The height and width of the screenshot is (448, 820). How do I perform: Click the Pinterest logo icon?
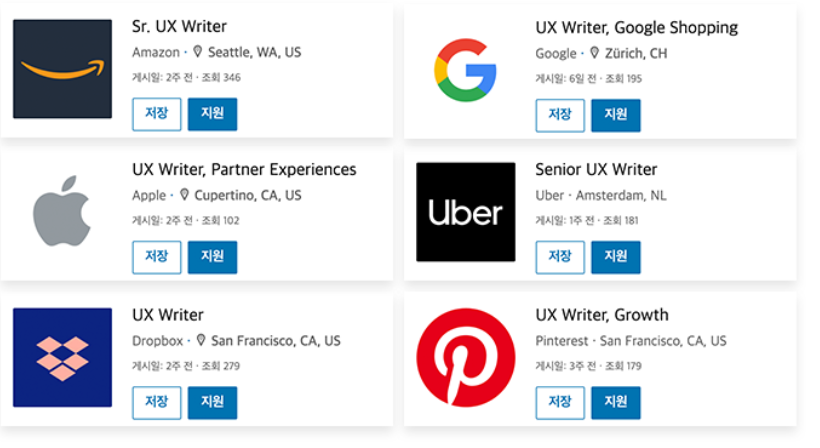(465, 358)
